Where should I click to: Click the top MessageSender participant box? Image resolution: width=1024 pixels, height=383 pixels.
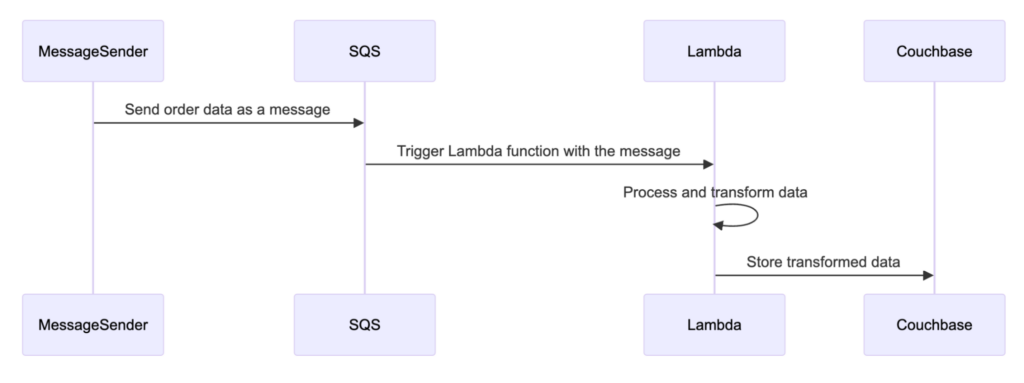(x=93, y=51)
